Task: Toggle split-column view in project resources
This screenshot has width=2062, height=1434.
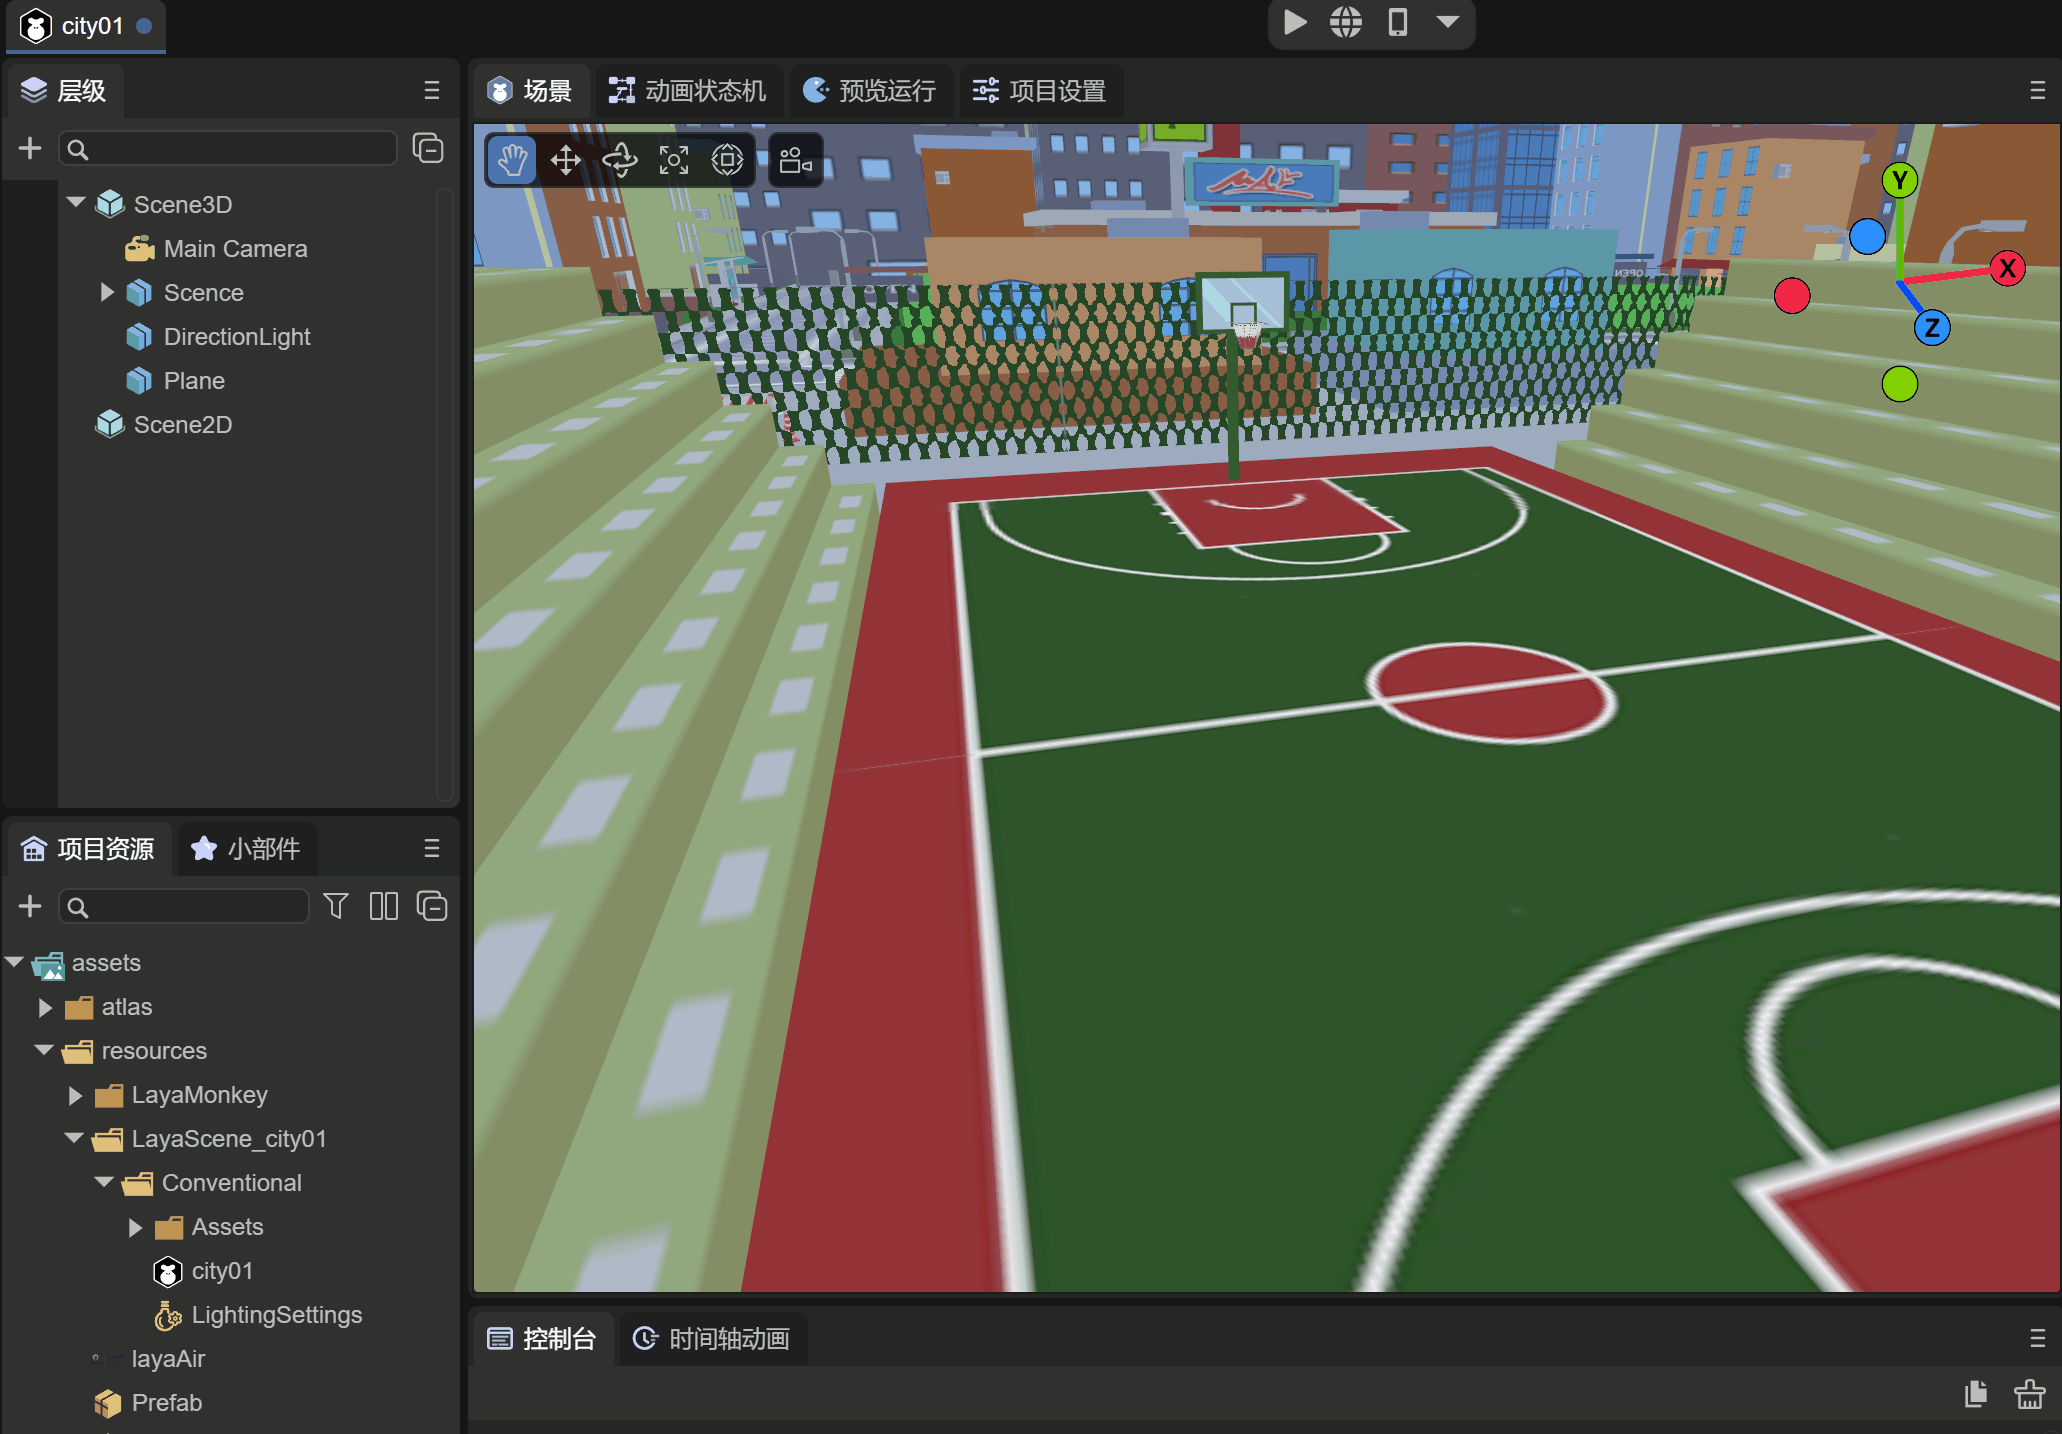Action: click(383, 906)
